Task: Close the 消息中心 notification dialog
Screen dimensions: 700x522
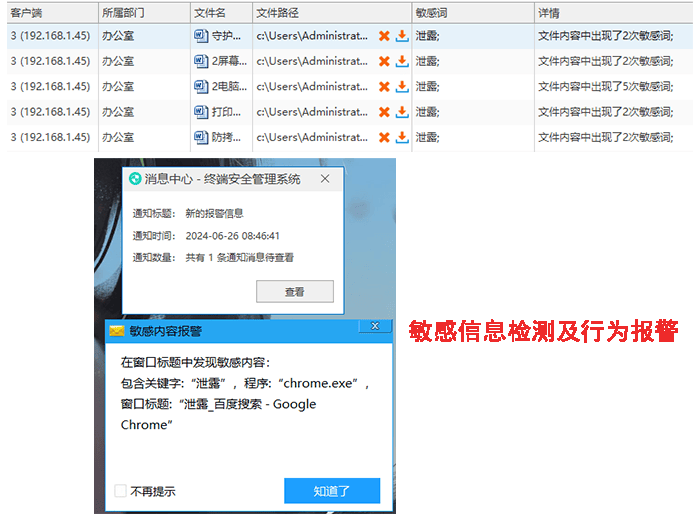Action: point(325,179)
